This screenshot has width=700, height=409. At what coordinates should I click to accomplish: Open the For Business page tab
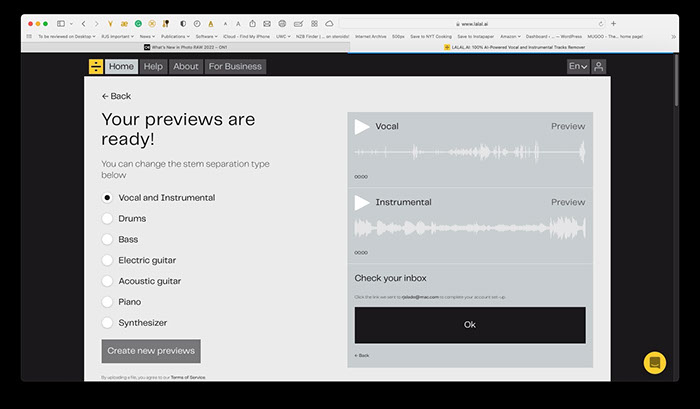pos(235,67)
